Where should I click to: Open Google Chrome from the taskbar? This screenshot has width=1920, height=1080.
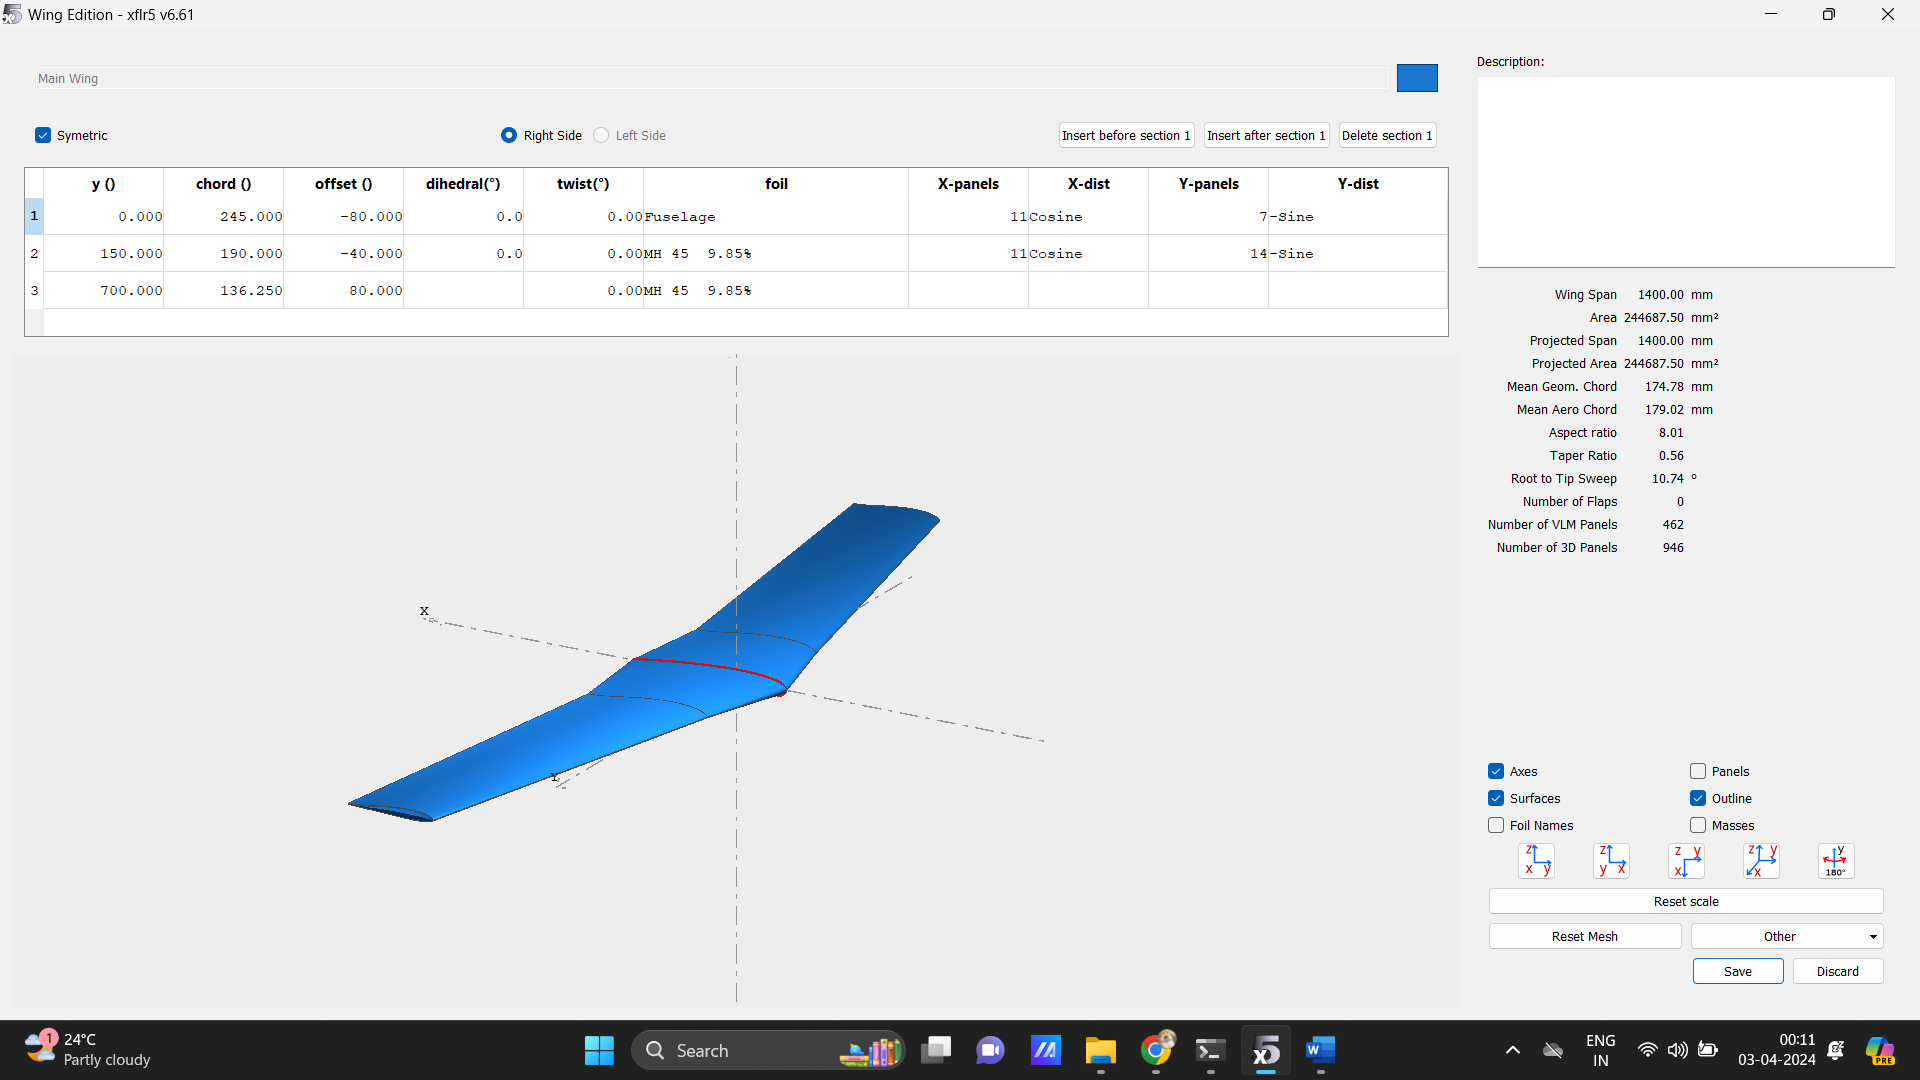[x=1156, y=1050]
